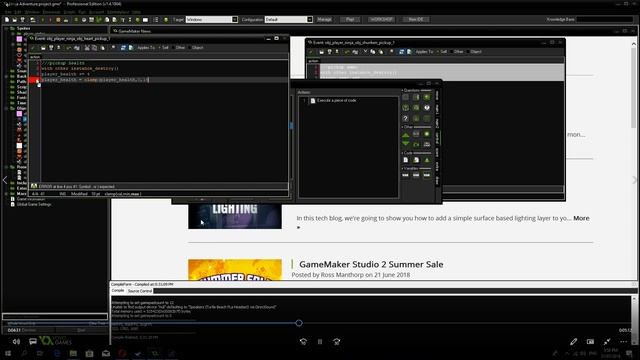Click the Workshop button in toolbar
The image size is (640, 360).
(x=381, y=20)
